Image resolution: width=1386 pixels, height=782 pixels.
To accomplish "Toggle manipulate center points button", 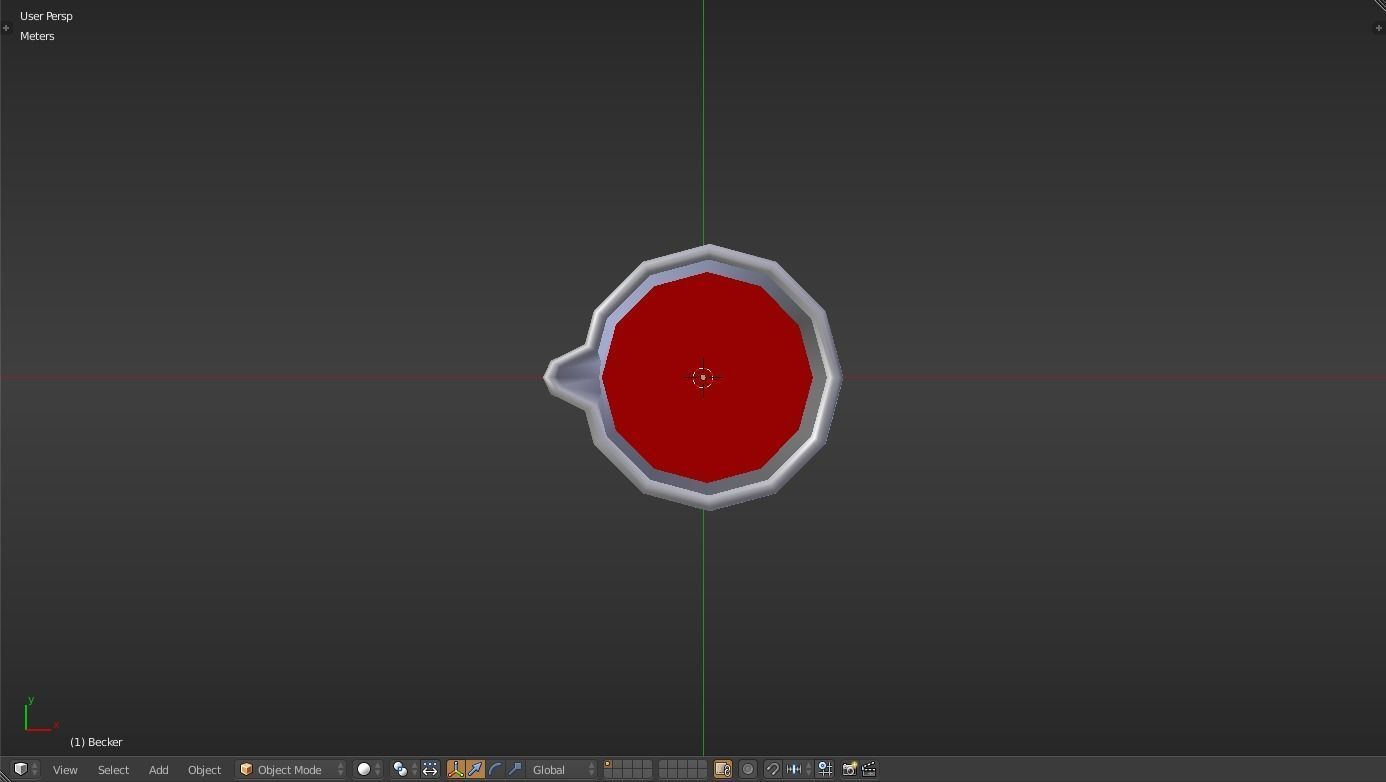I will point(430,769).
